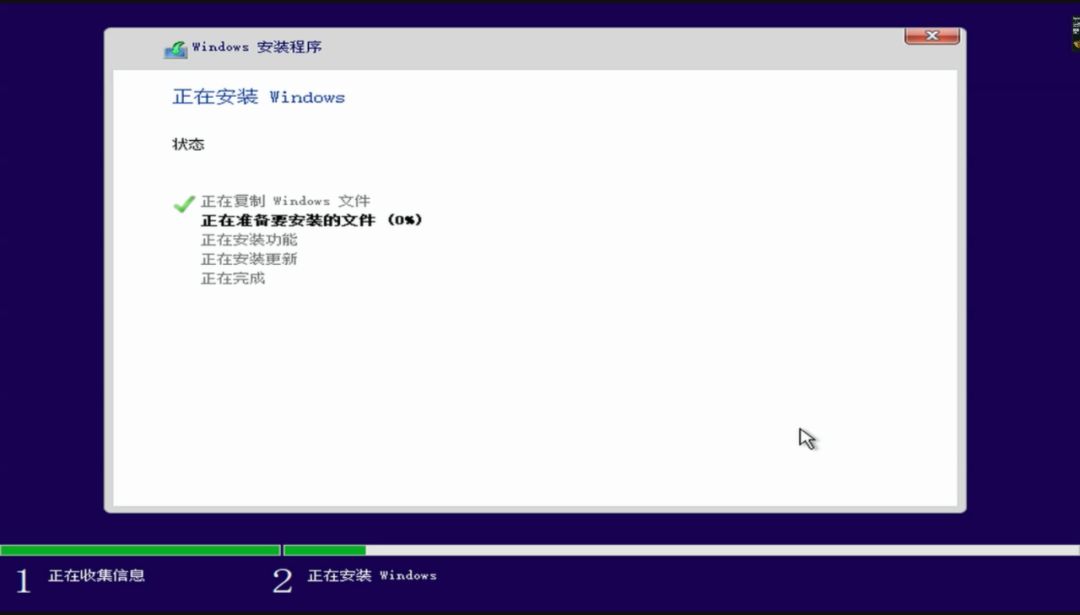Click the "状态" status label
This screenshot has height=615, width=1080.
(189, 143)
